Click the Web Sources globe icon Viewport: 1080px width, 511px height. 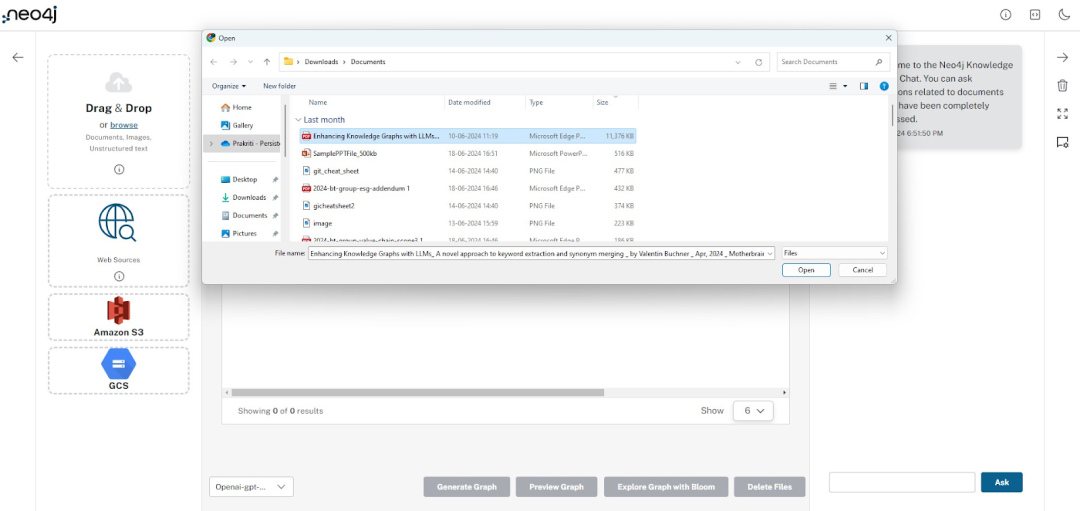(x=117, y=223)
